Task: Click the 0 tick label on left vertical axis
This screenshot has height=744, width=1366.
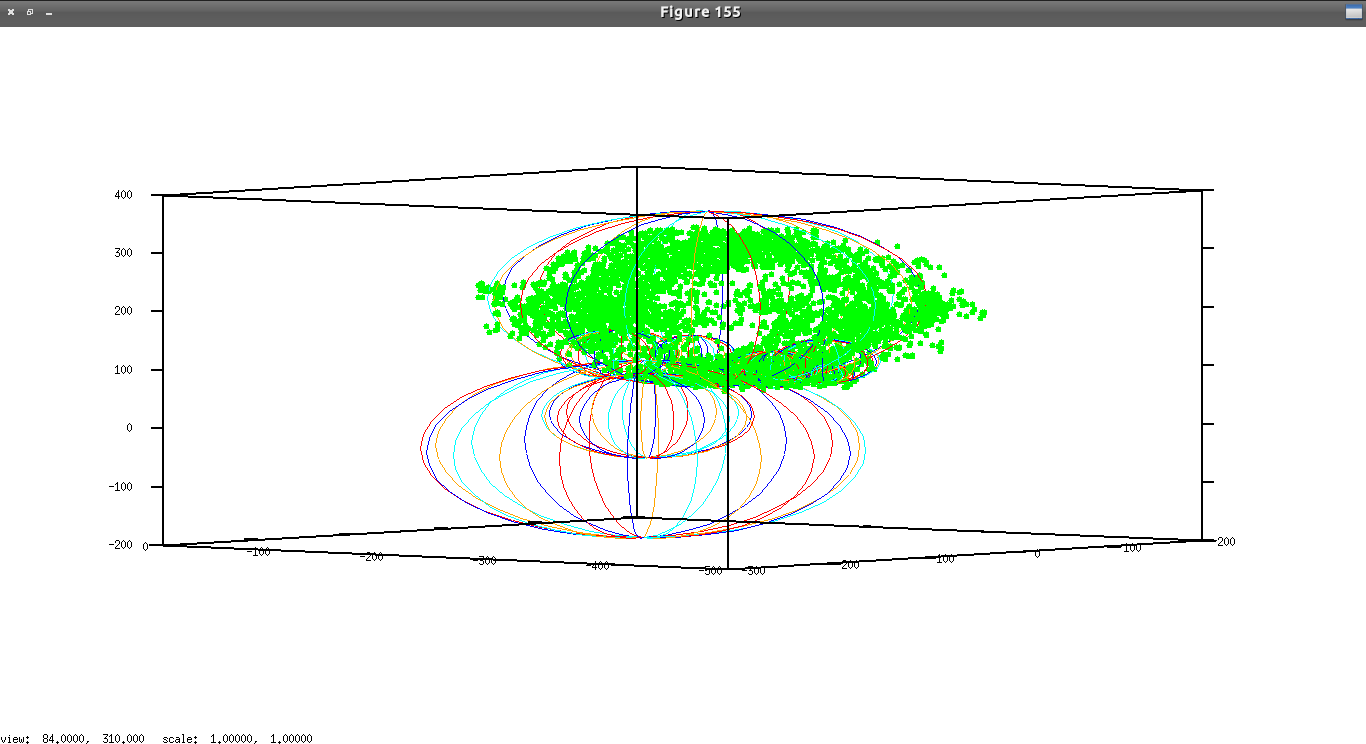Action: (129, 428)
